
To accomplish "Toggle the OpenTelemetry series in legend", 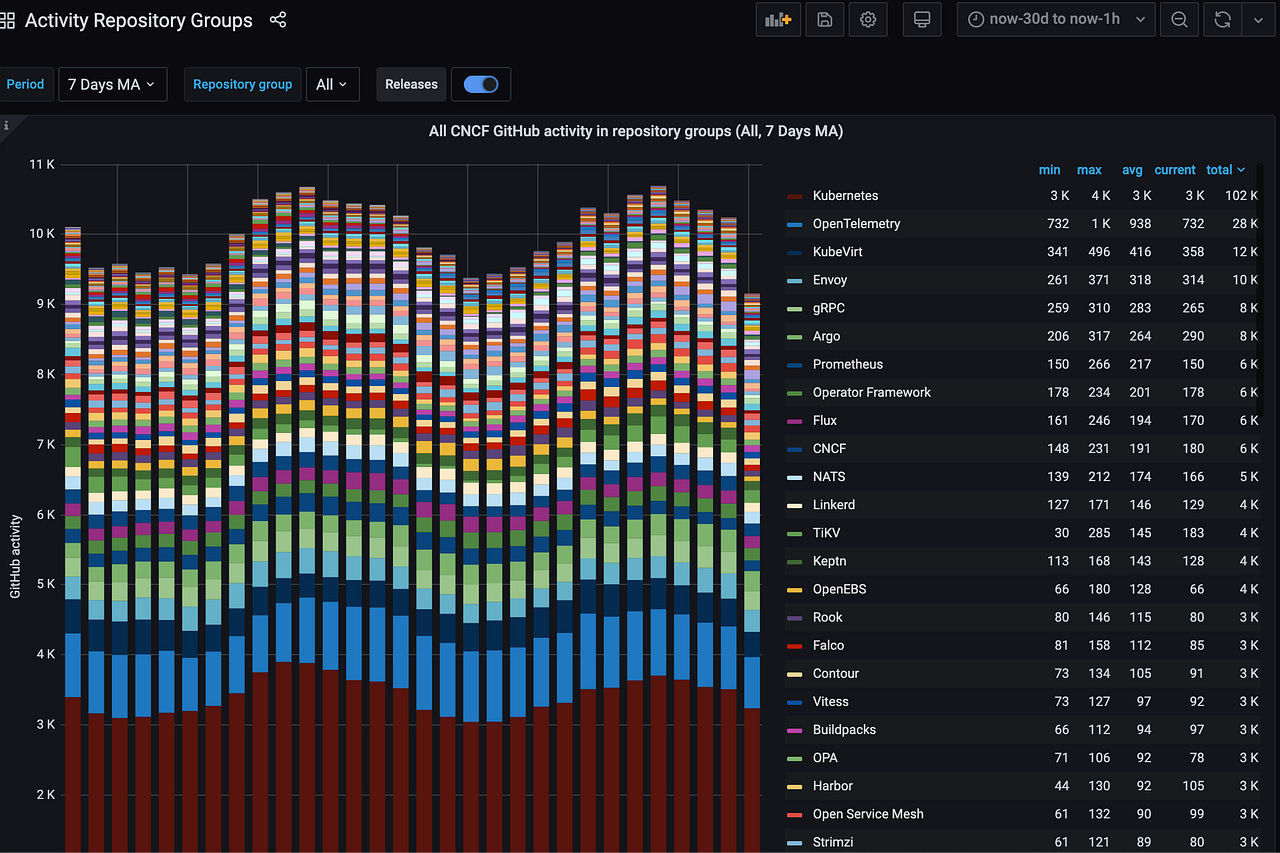I will 856,224.
